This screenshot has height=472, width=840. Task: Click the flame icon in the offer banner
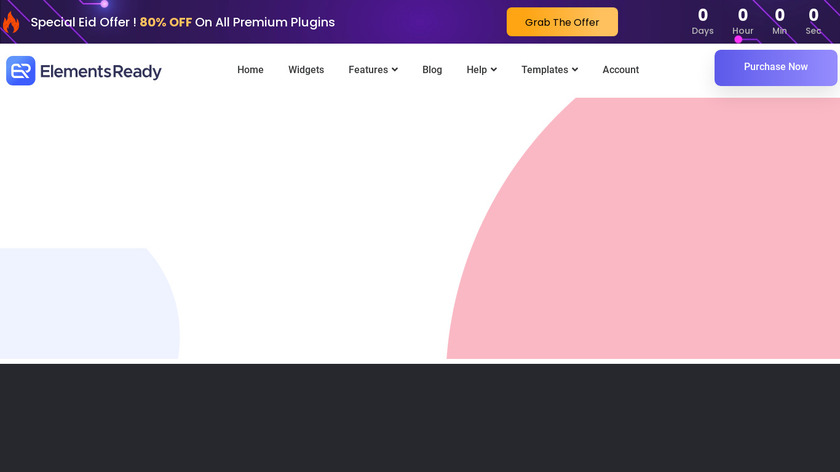[11, 22]
